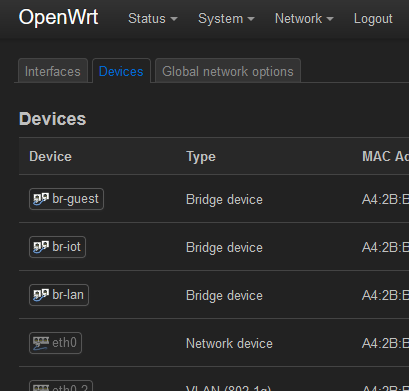Open the Network dropdown menu

pos(304,19)
